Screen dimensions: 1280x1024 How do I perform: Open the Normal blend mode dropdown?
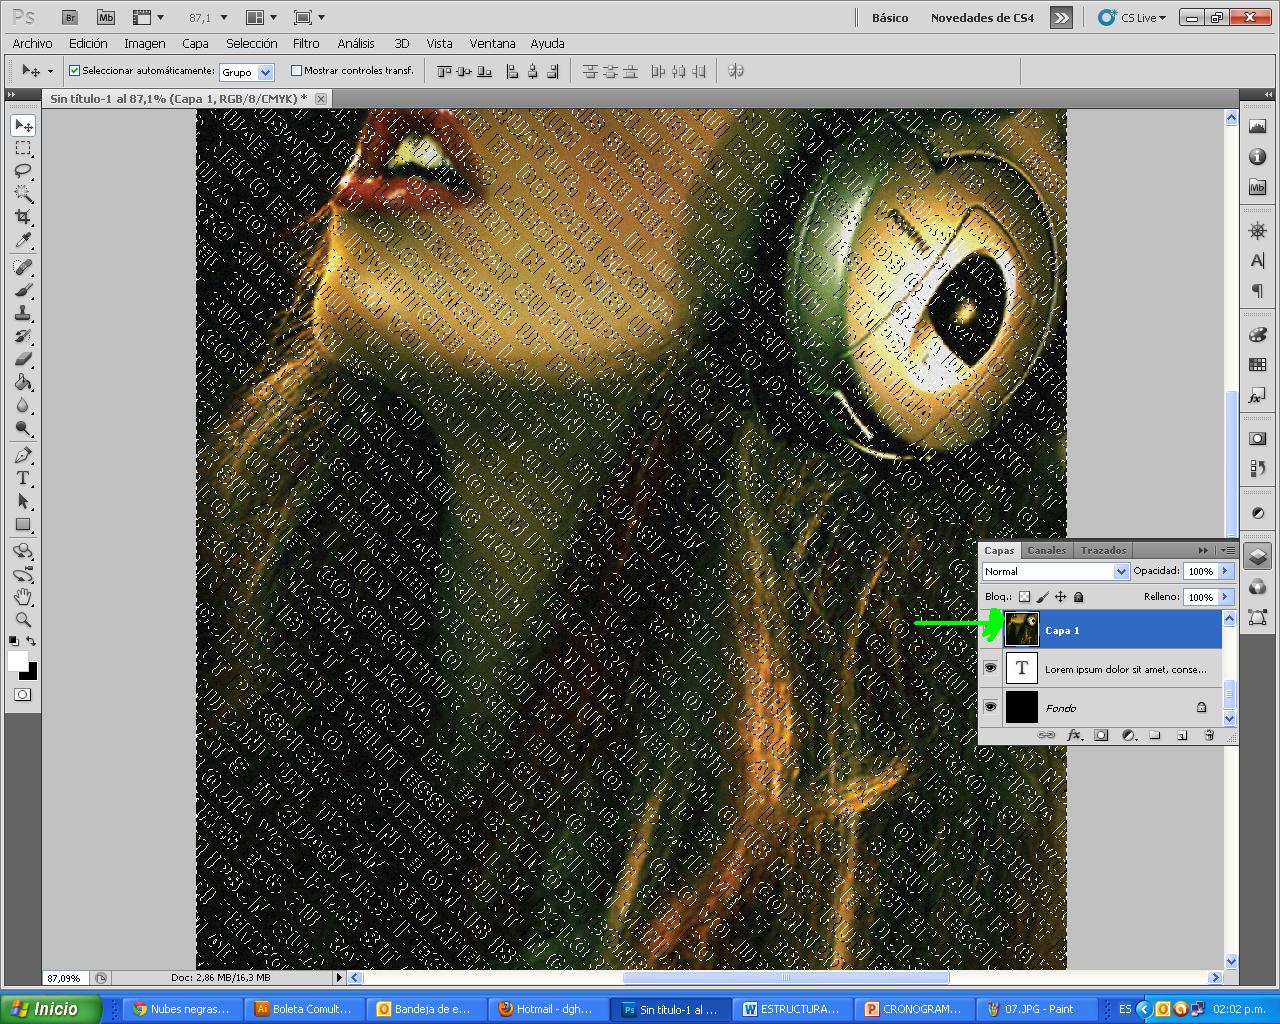1120,571
